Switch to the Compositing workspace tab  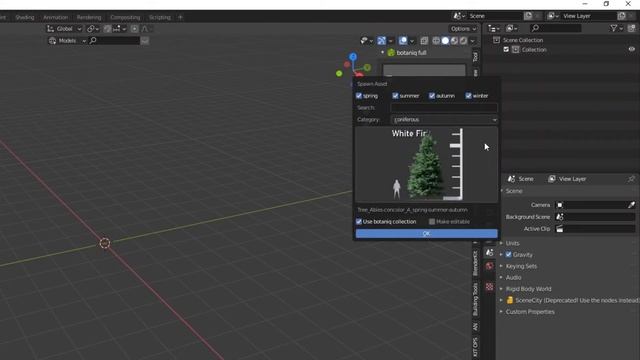[x=125, y=18]
